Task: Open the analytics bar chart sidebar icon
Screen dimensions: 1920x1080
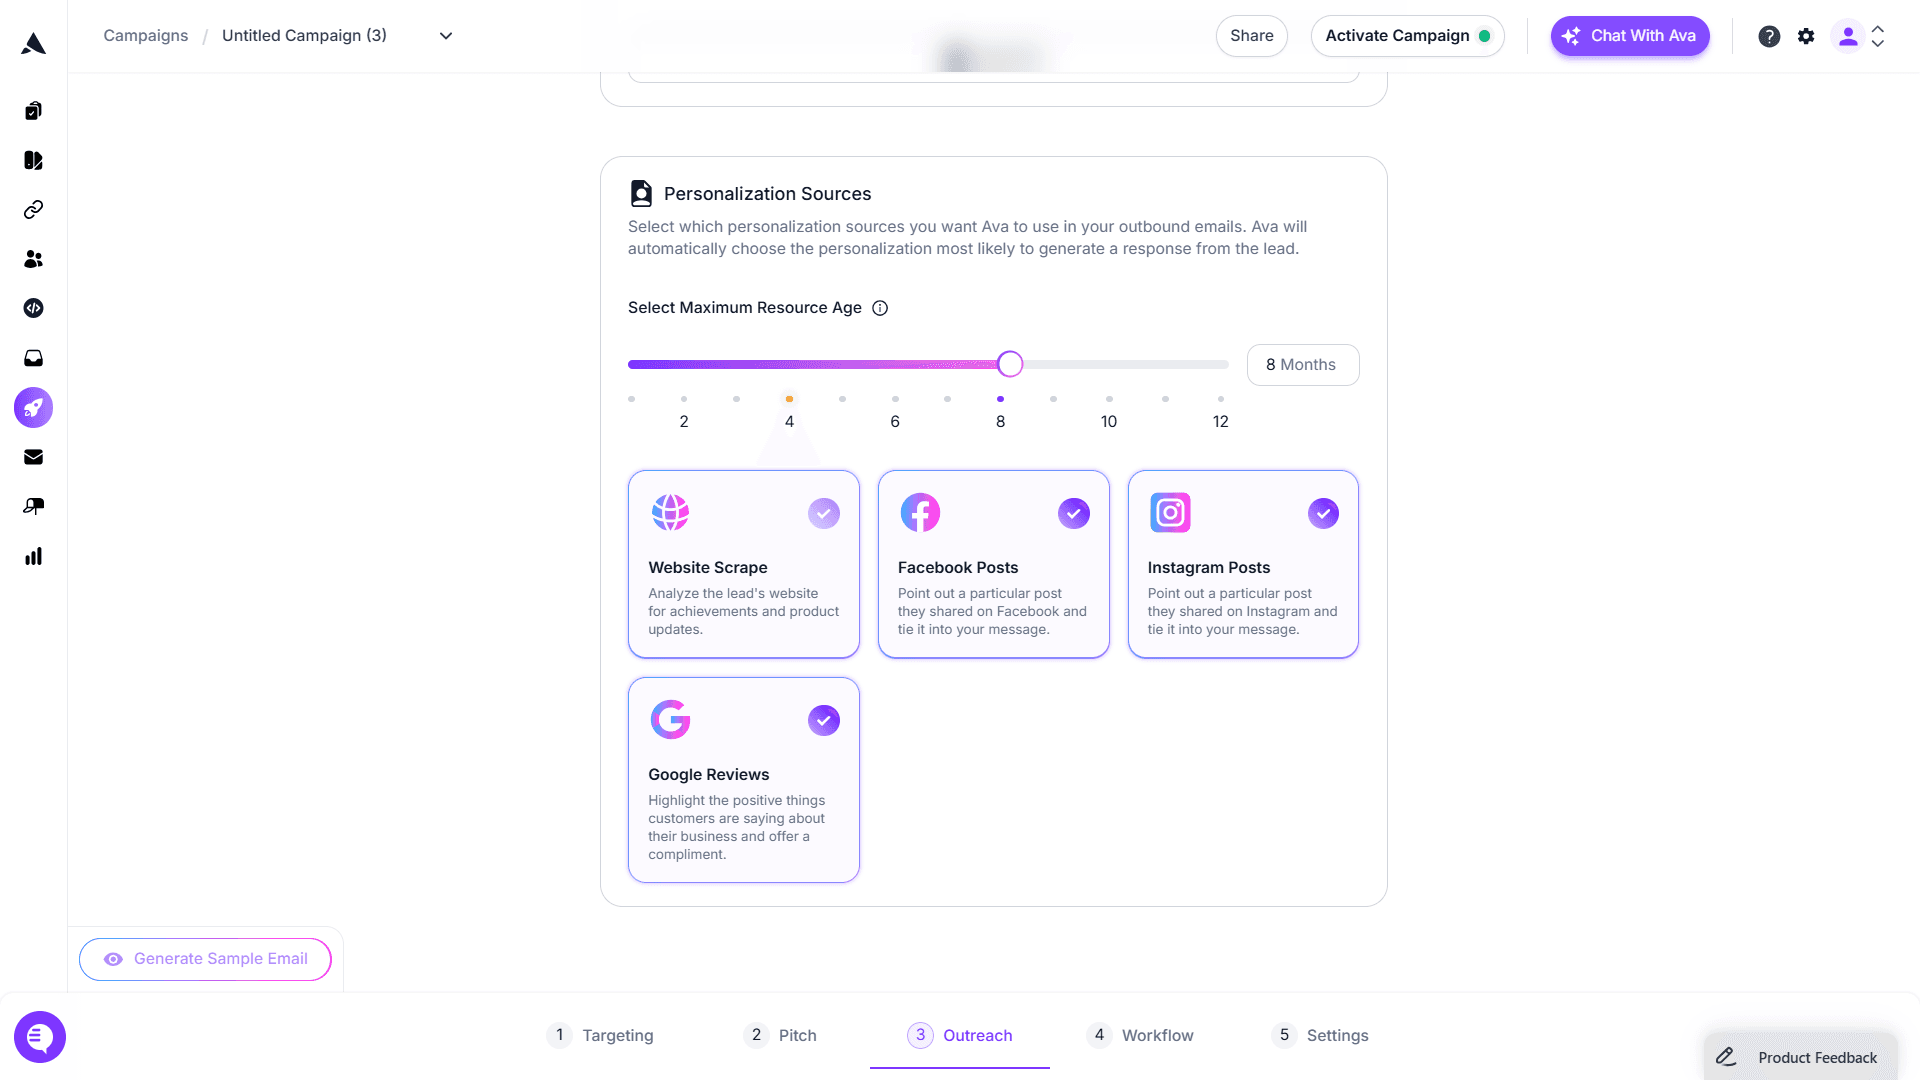Action: coord(33,556)
